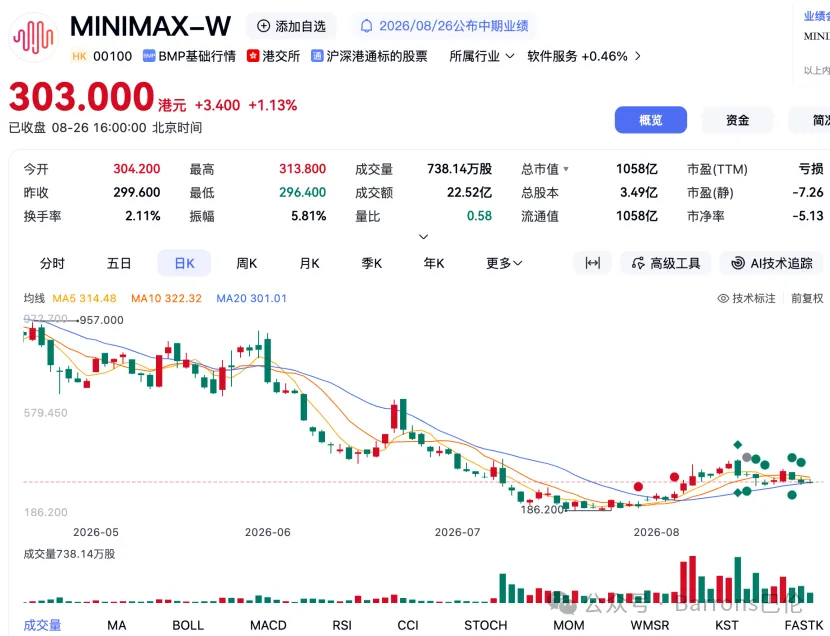Select the BOLL indicator tab
The image size is (830, 636).
tap(188, 625)
